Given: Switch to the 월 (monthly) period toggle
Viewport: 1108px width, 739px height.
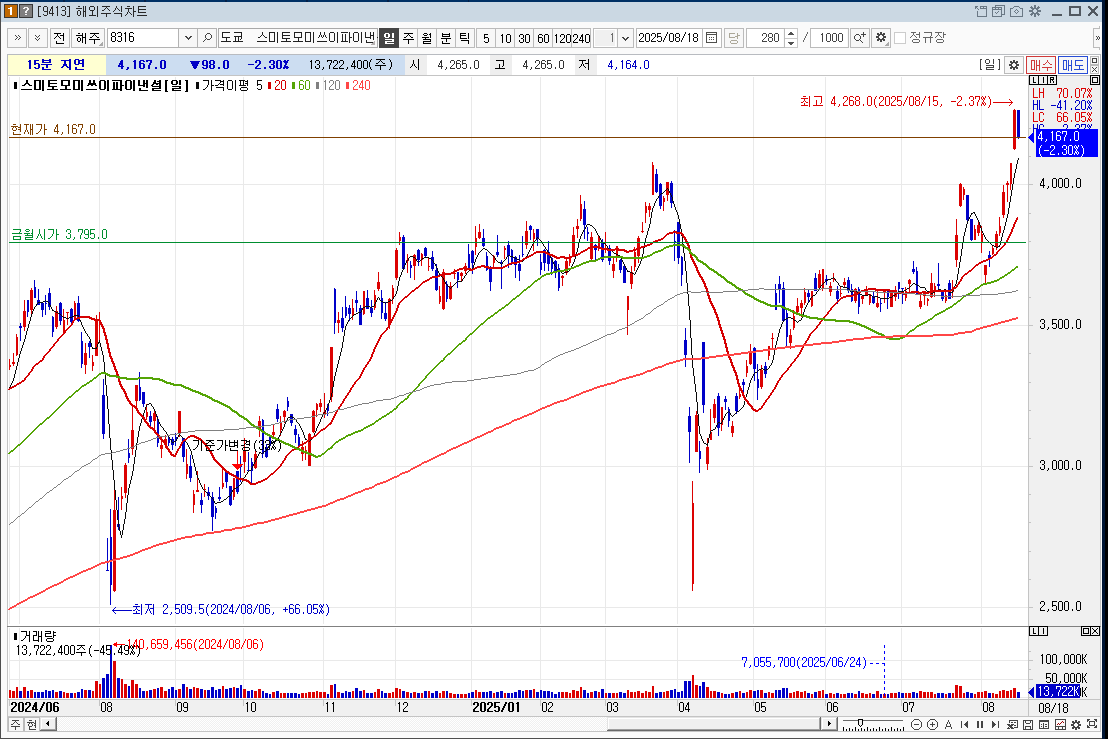Looking at the screenshot, I should [427, 38].
